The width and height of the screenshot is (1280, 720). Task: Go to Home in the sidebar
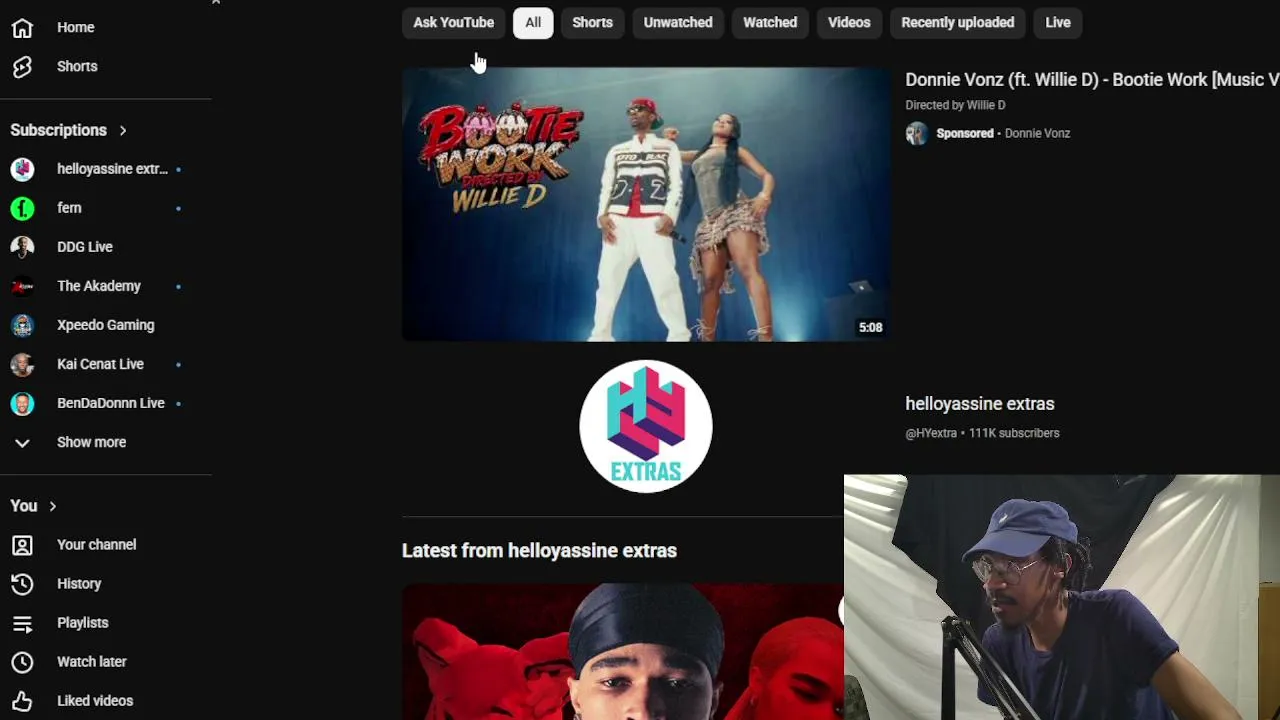76,27
